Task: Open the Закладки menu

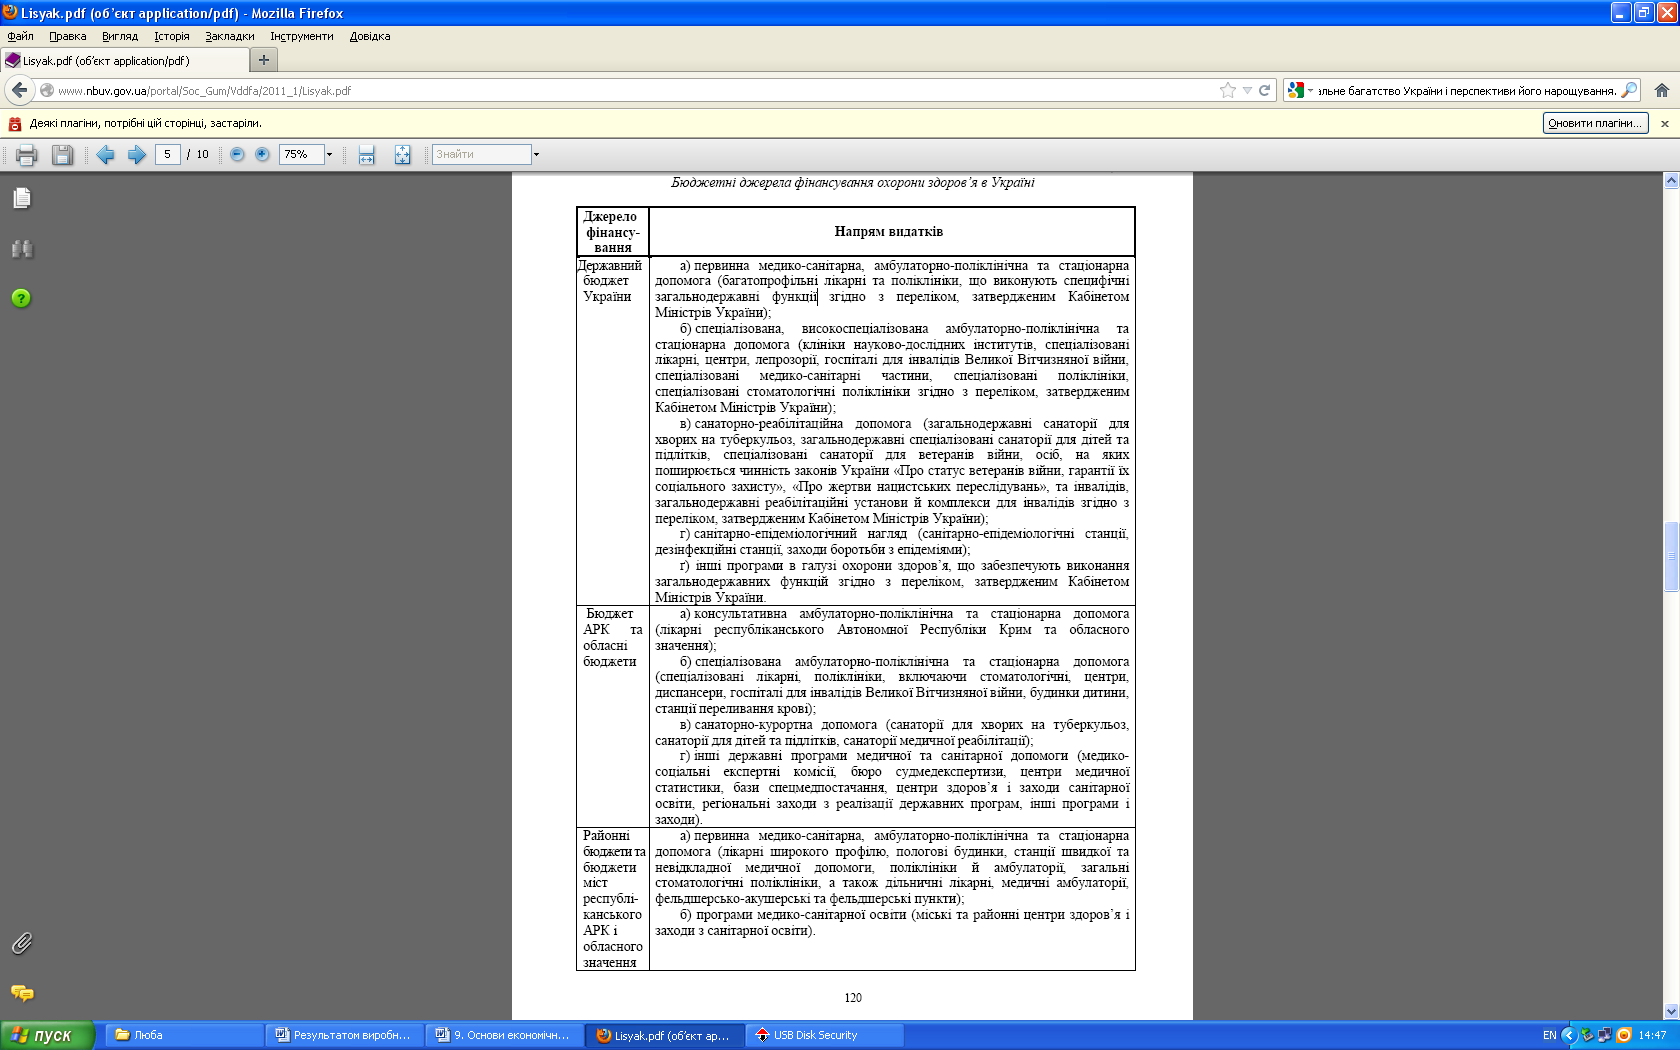Action: point(230,36)
